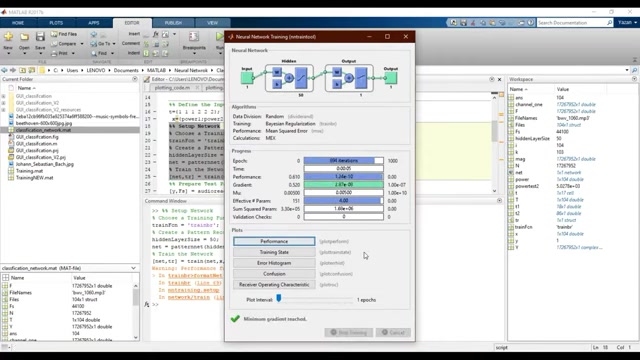The height and width of the screenshot is (360, 640).
Task: Click the Breakpoints icon
Action: click(194, 37)
